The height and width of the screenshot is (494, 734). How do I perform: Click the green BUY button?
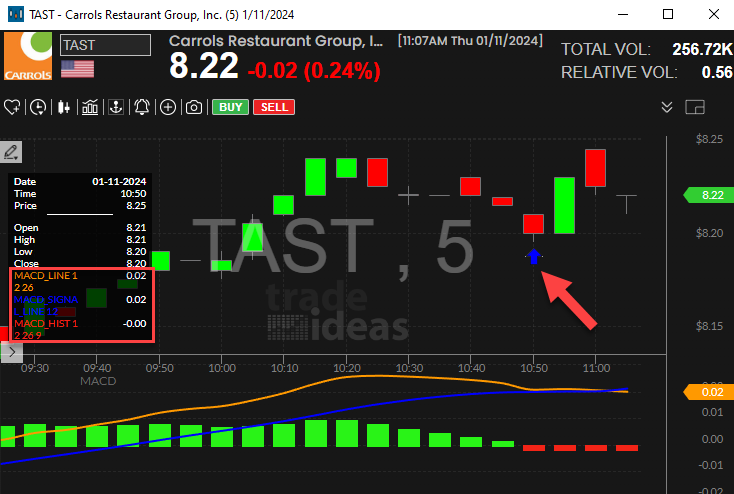[230, 107]
